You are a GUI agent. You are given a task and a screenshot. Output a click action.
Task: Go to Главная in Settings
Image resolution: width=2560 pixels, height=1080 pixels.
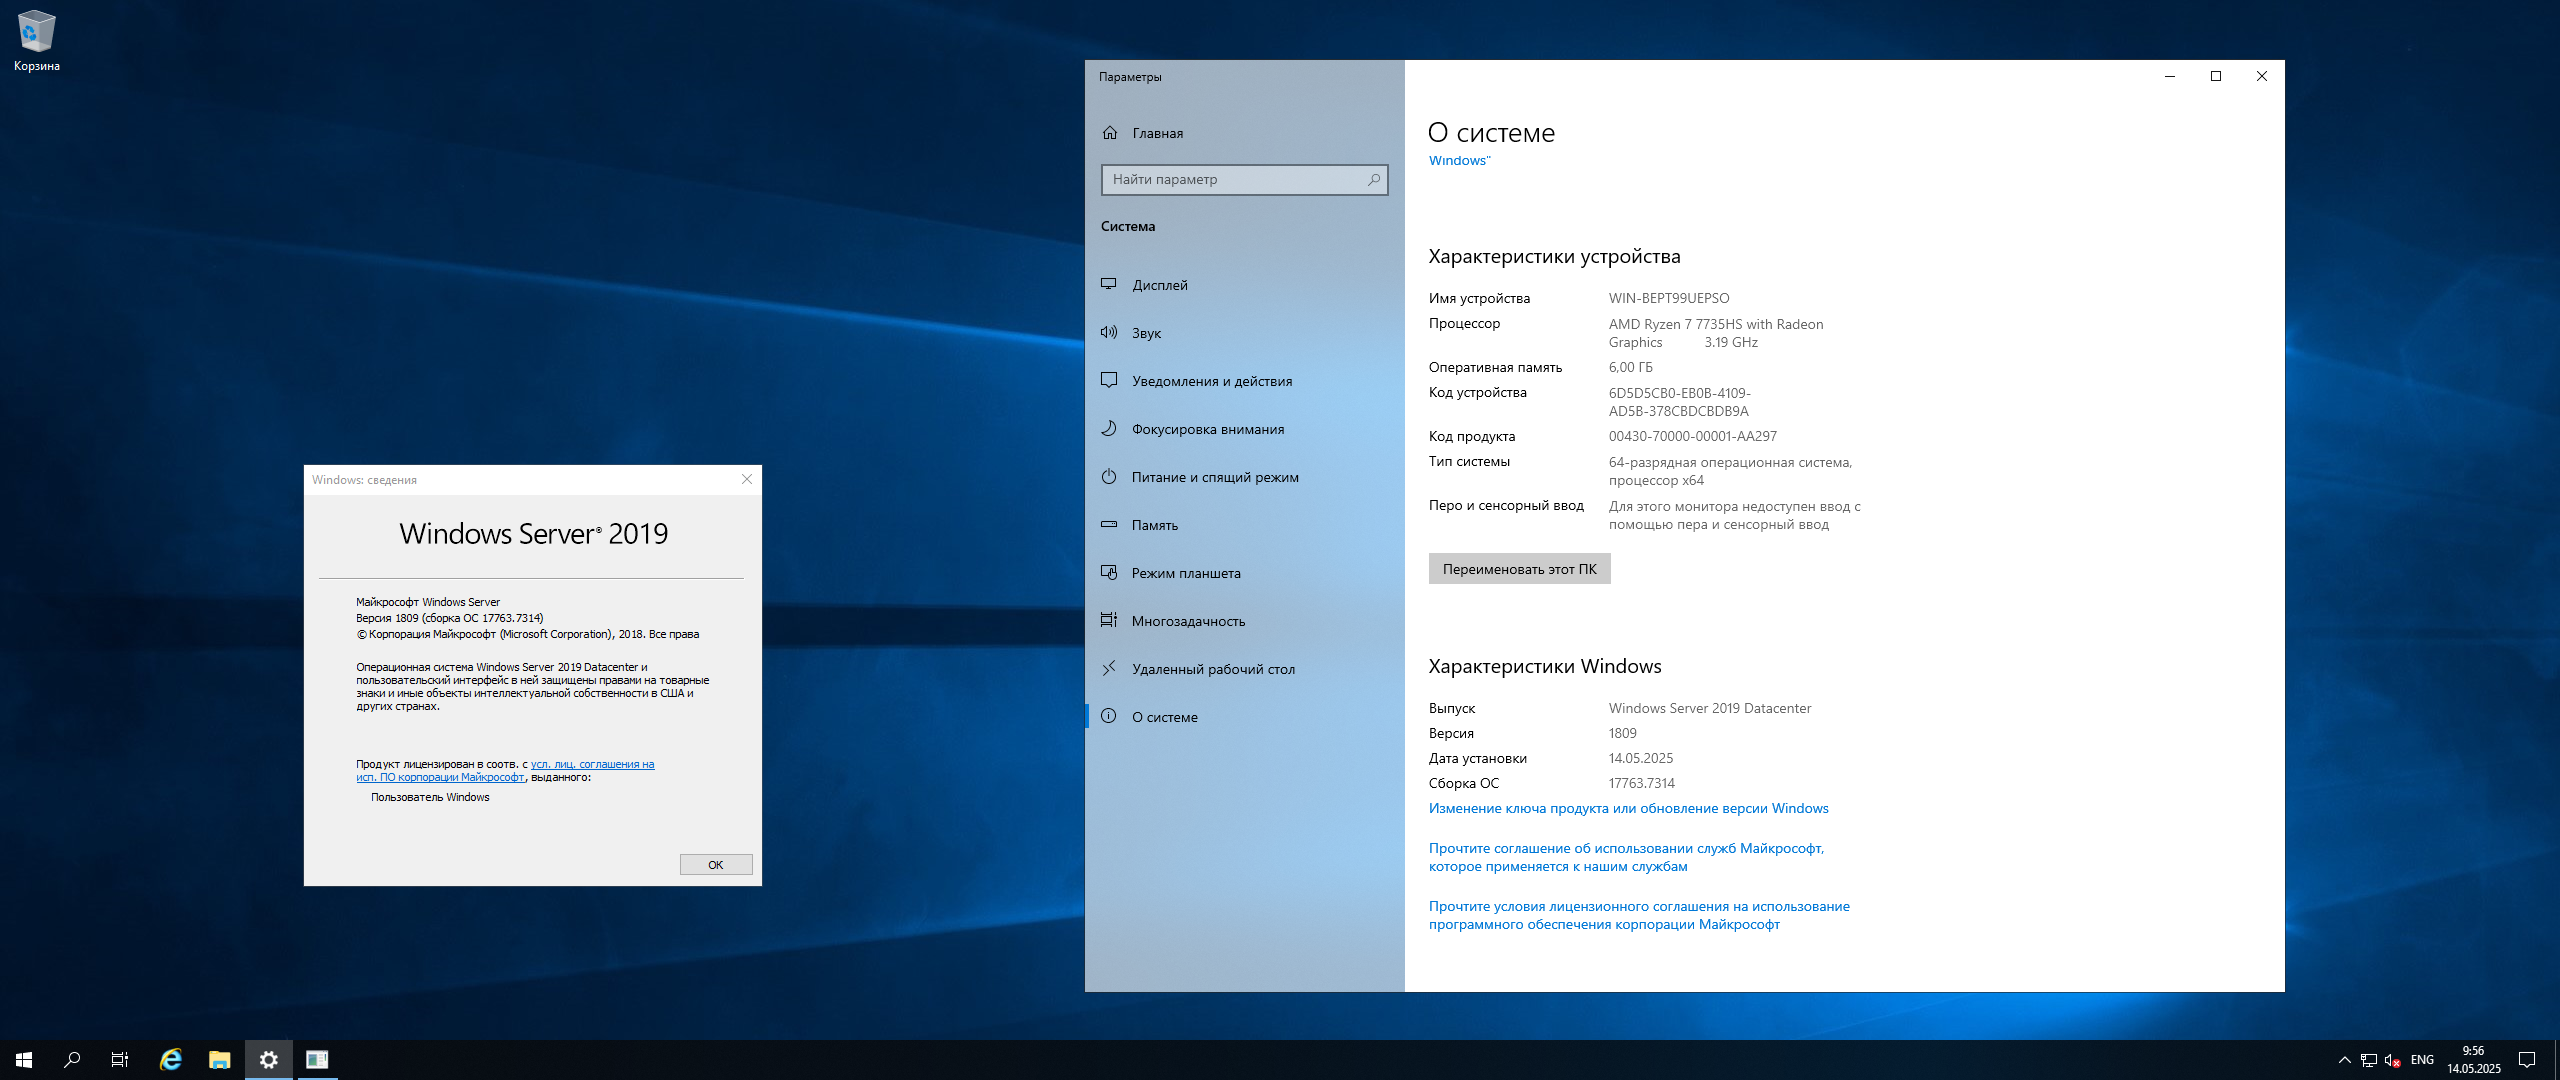(1245, 133)
